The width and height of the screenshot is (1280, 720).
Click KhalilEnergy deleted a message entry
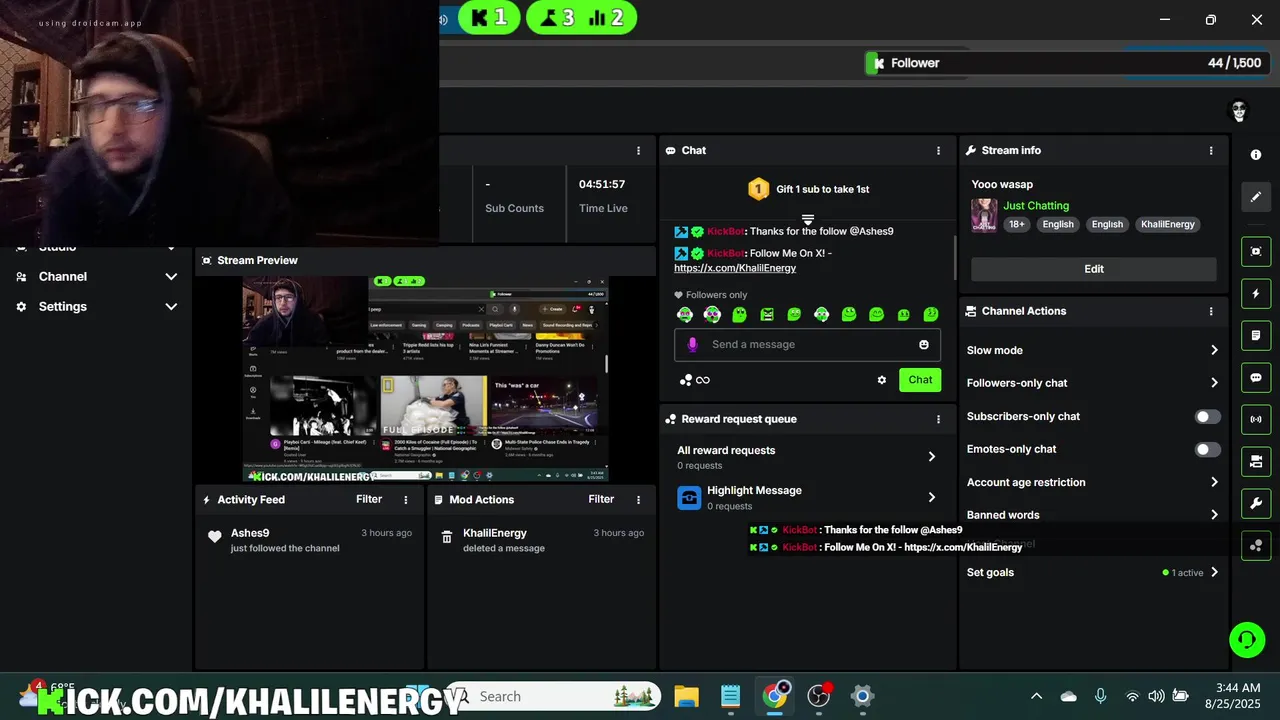pos(542,540)
